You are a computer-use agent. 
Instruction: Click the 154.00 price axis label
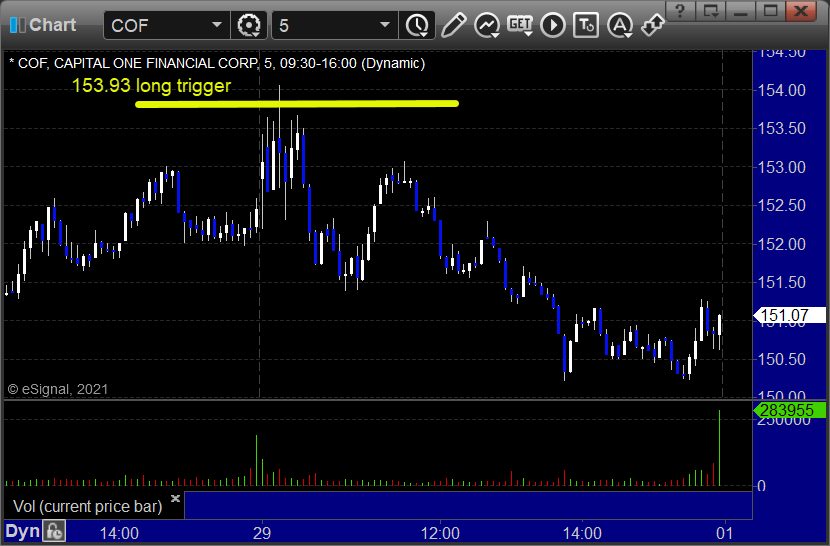[782, 91]
